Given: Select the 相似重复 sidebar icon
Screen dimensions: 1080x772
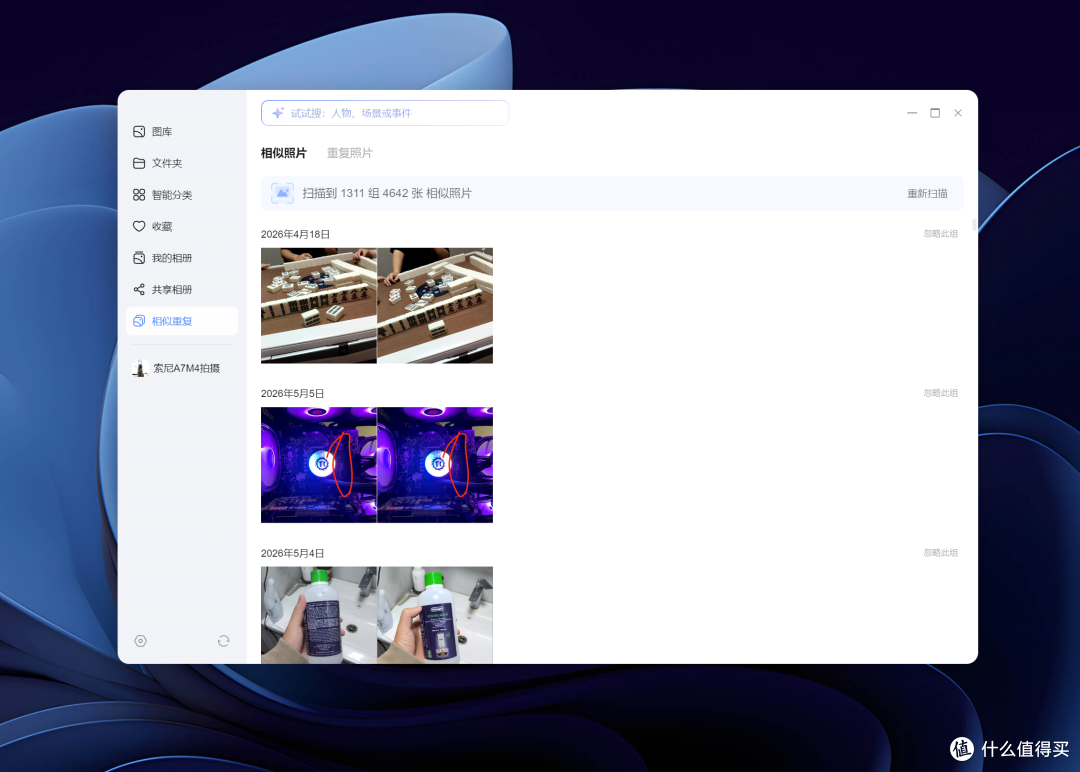Looking at the screenshot, I should tap(139, 321).
